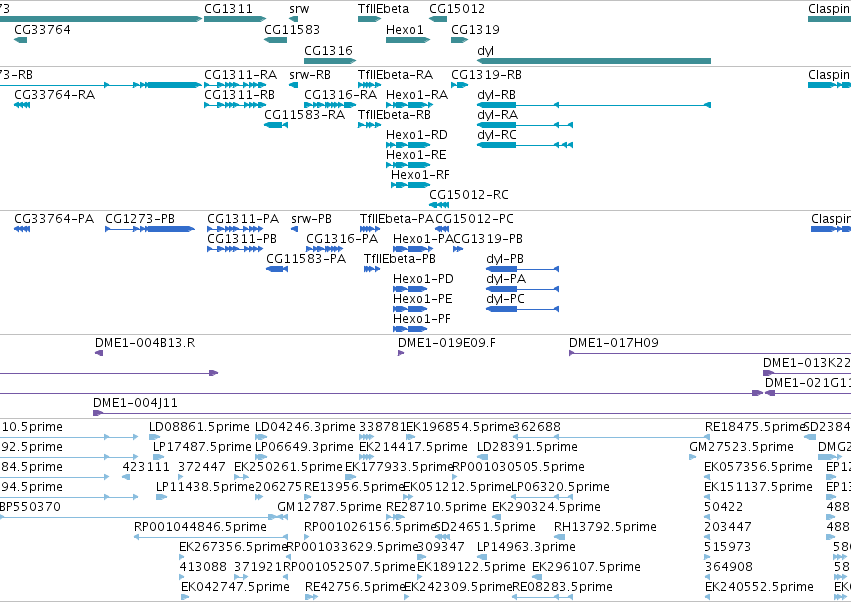Click the DME1-019E09.F BAC label
Screen dimensions: 851x602
[447, 343]
